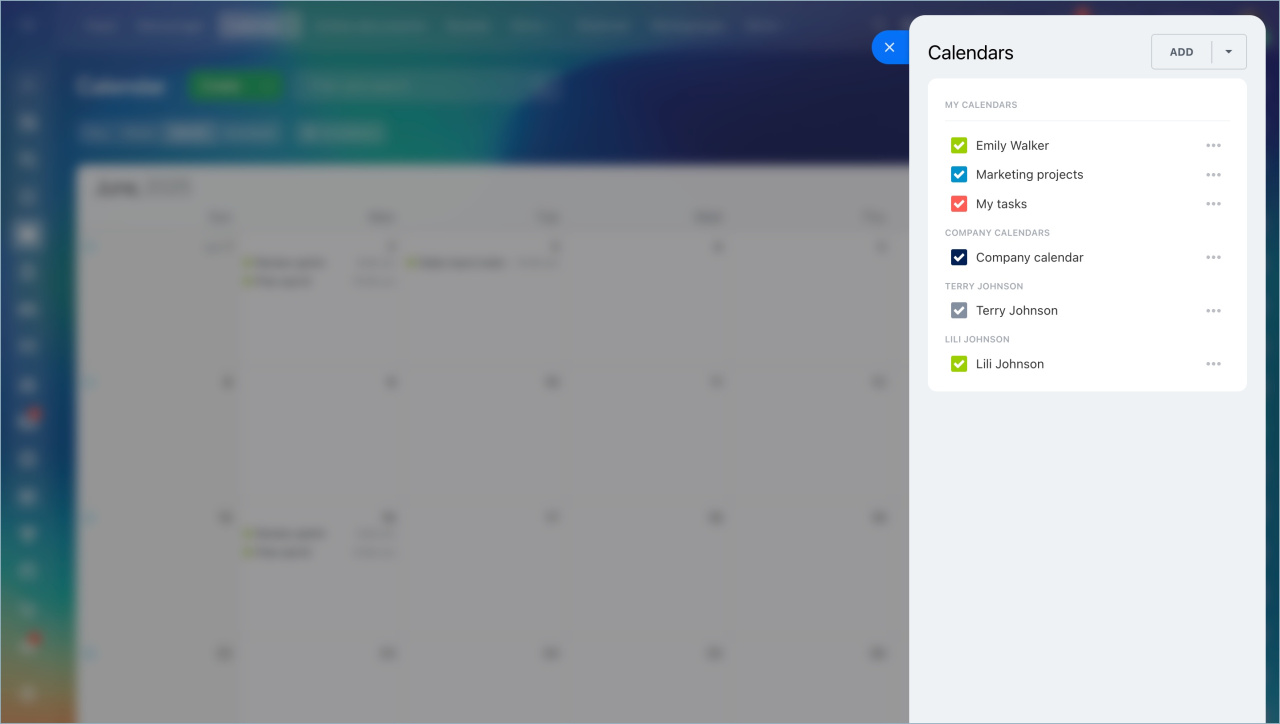Uncheck the Emily Walker calendar
Viewport: 1280px width, 724px height.
959,145
